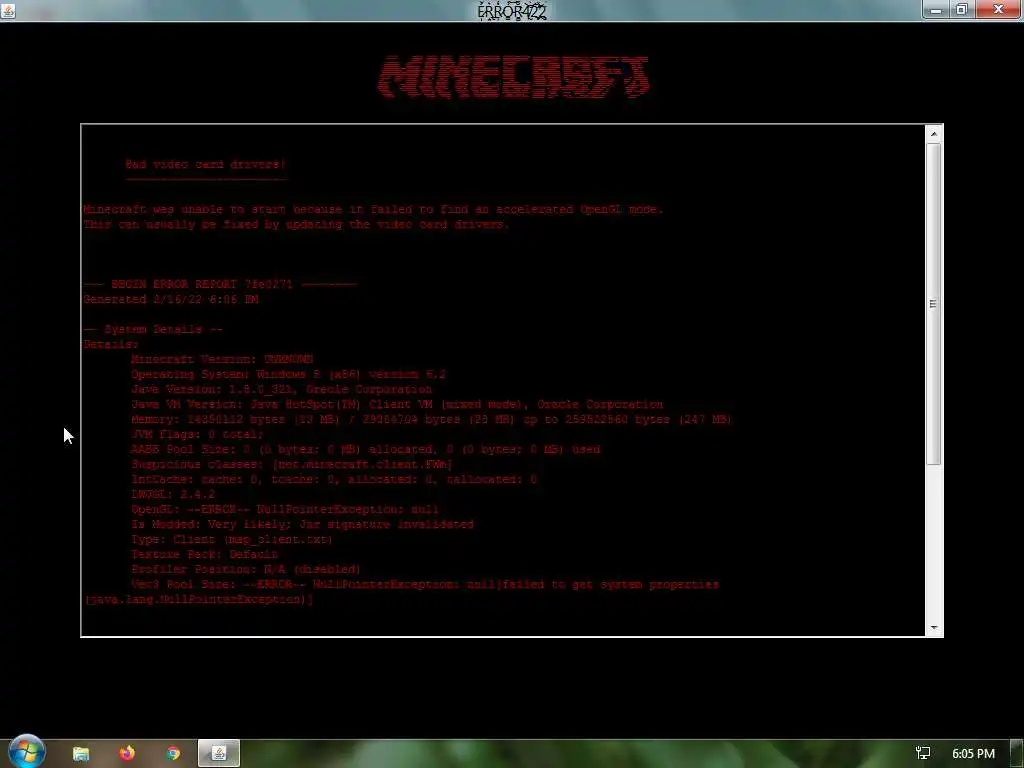Viewport: 1024px width, 768px height.
Task: Open File Explorer from the taskbar
Action: (x=80, y=754)
